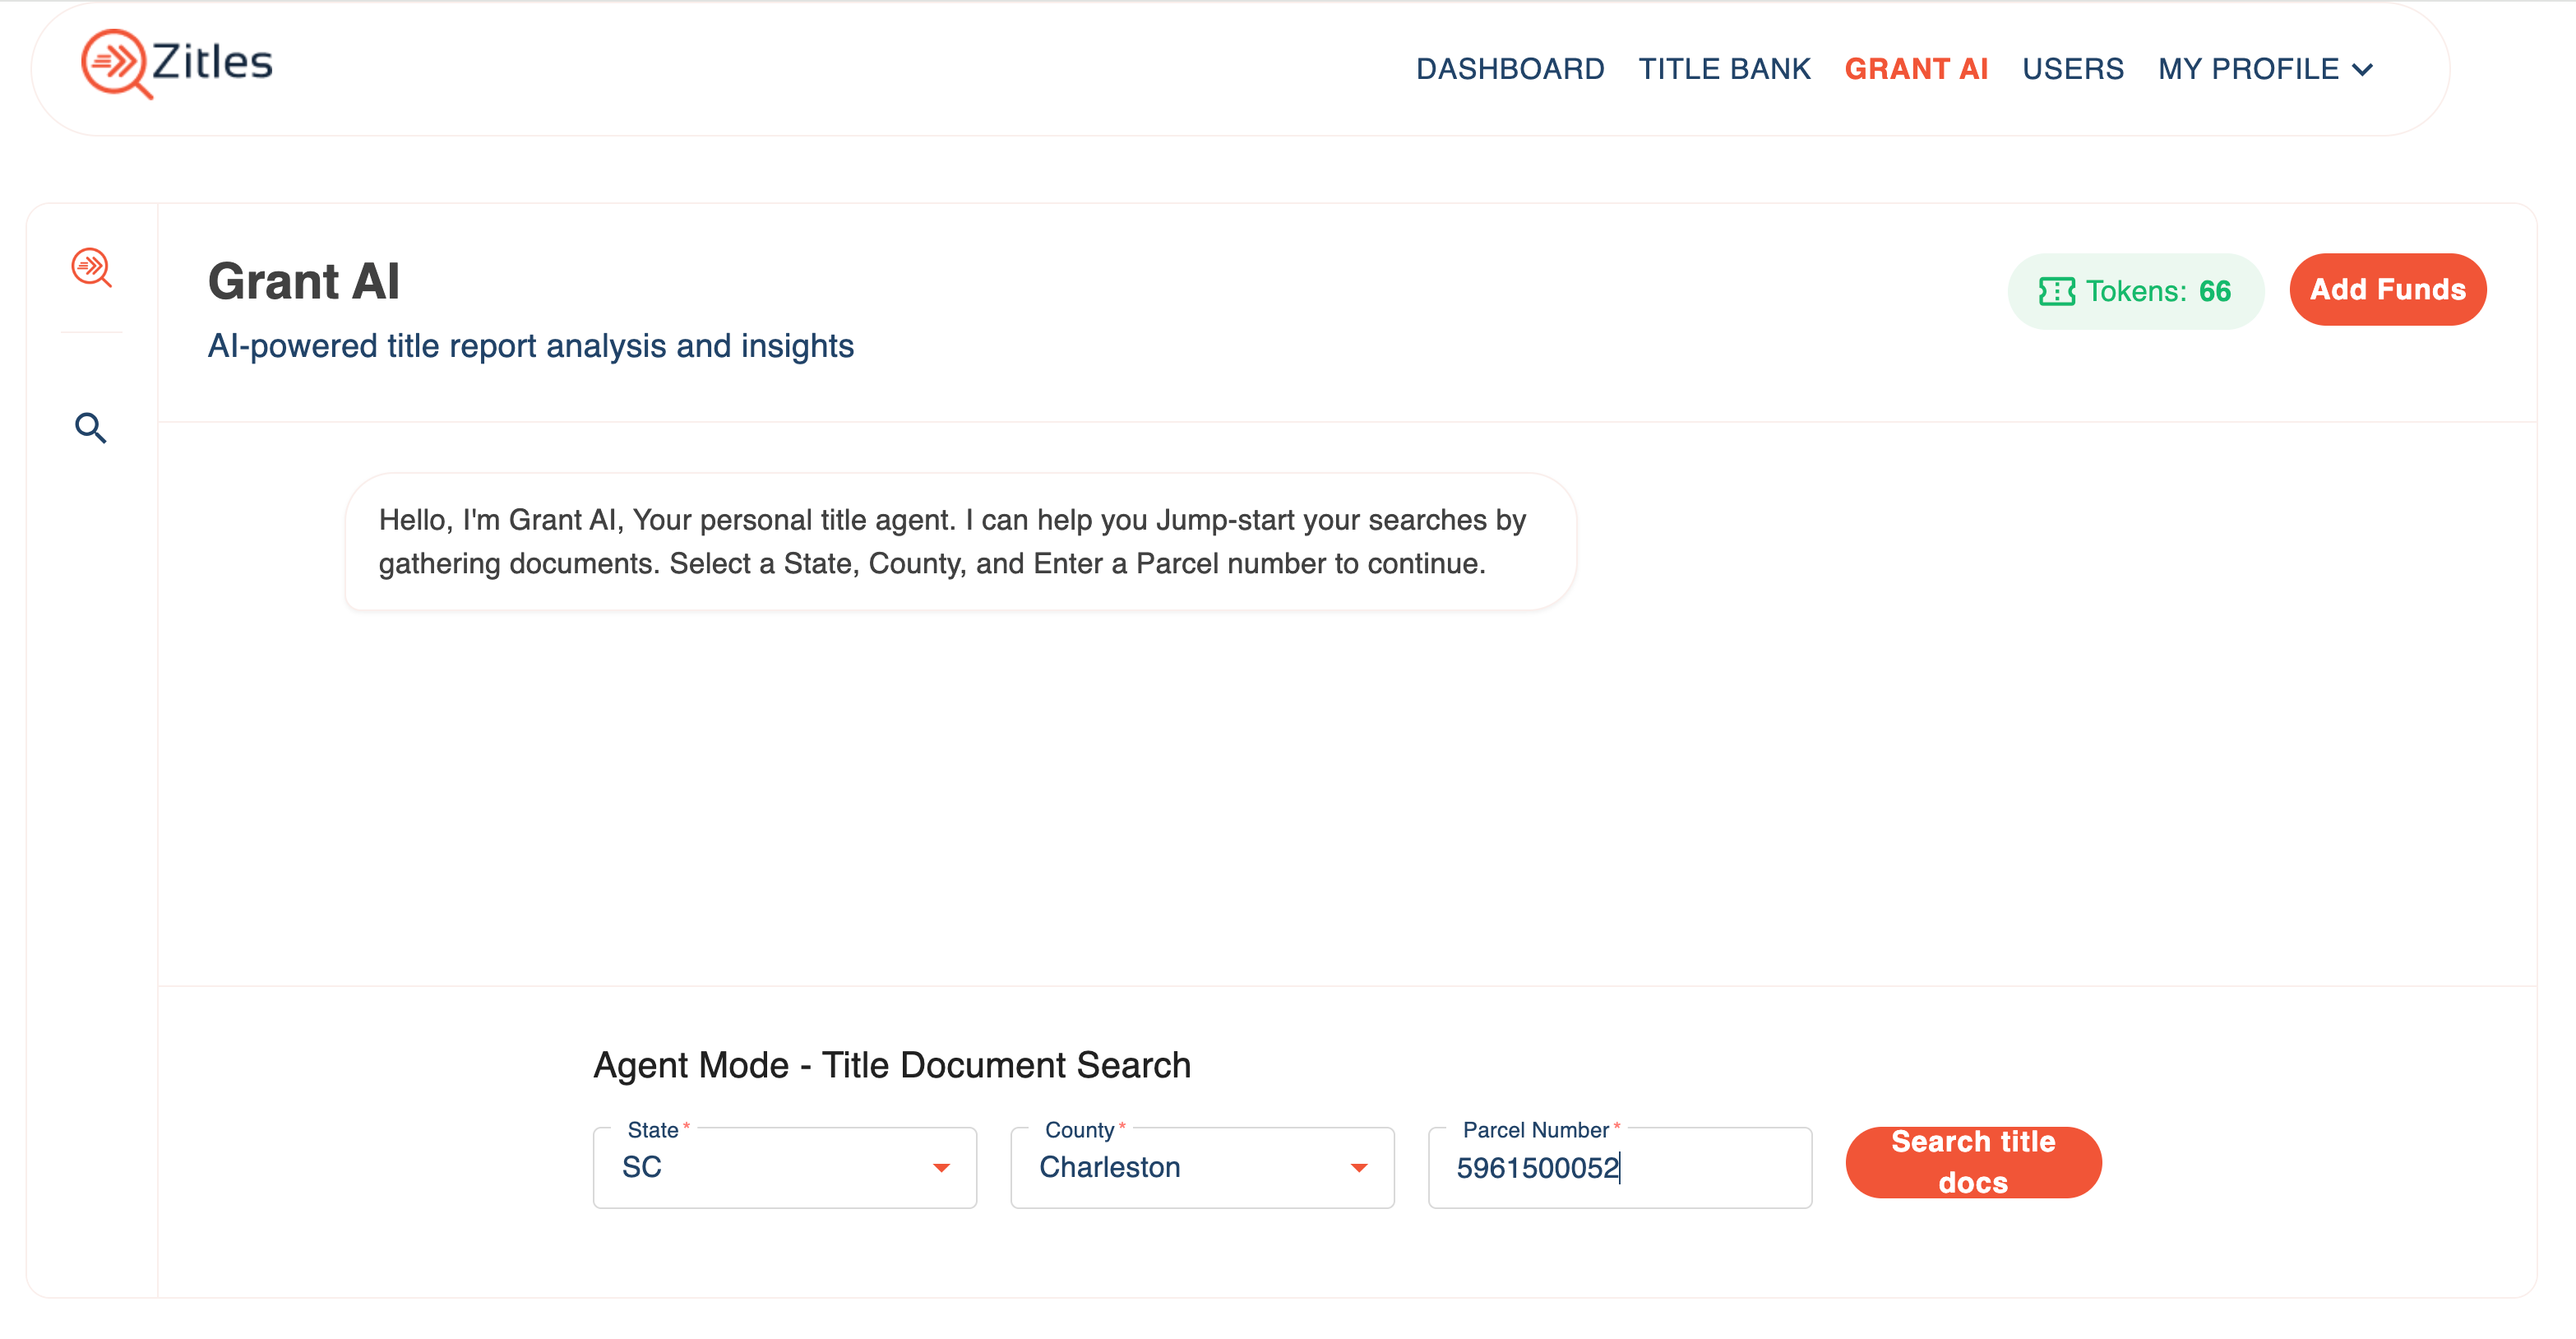Click the ticket icon beside Tokens

point(2056,291)
